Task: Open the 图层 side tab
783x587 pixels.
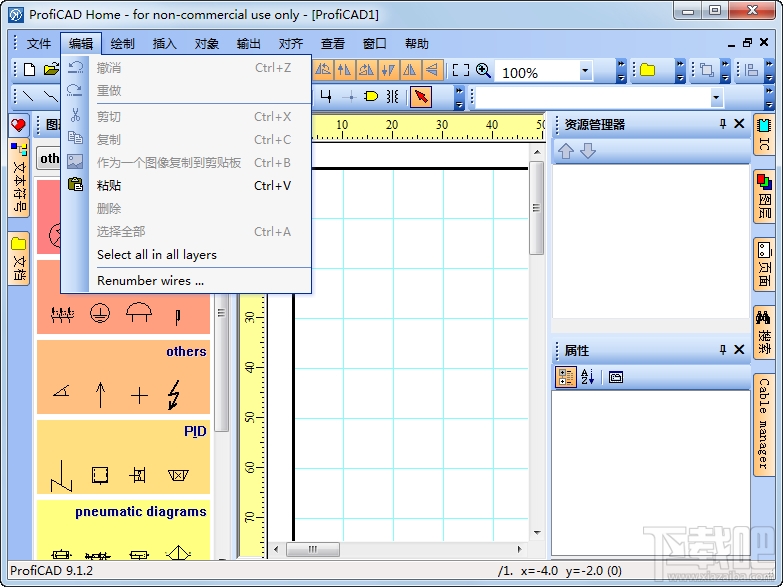Action: point(764,196)
